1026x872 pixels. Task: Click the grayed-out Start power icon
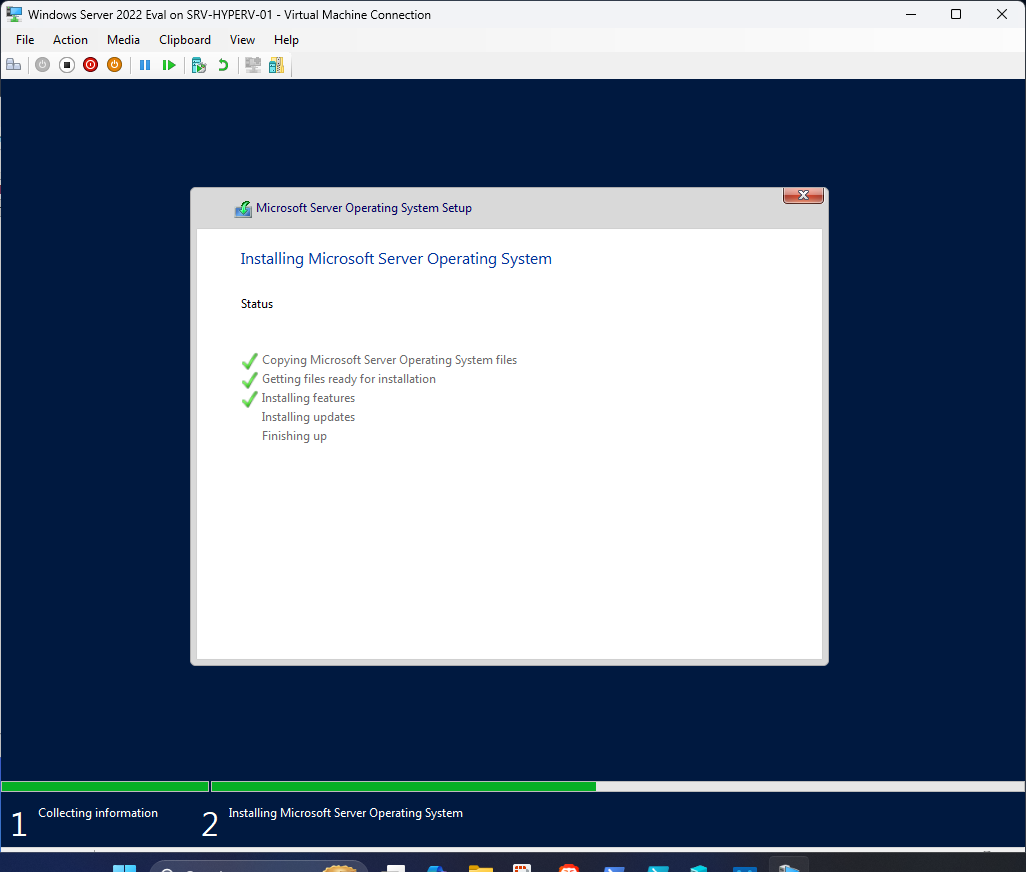pyautogui.click(x=42, y=64)
